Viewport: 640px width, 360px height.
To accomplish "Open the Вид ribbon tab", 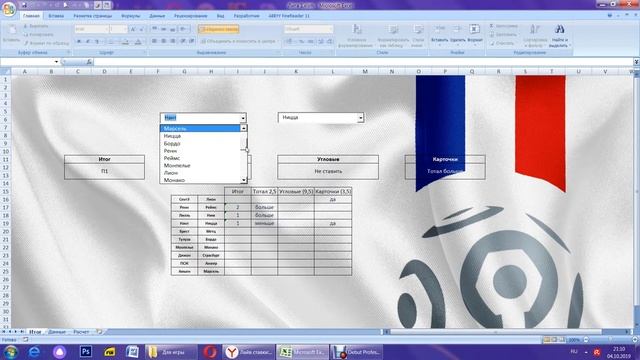I will (220, 16).
